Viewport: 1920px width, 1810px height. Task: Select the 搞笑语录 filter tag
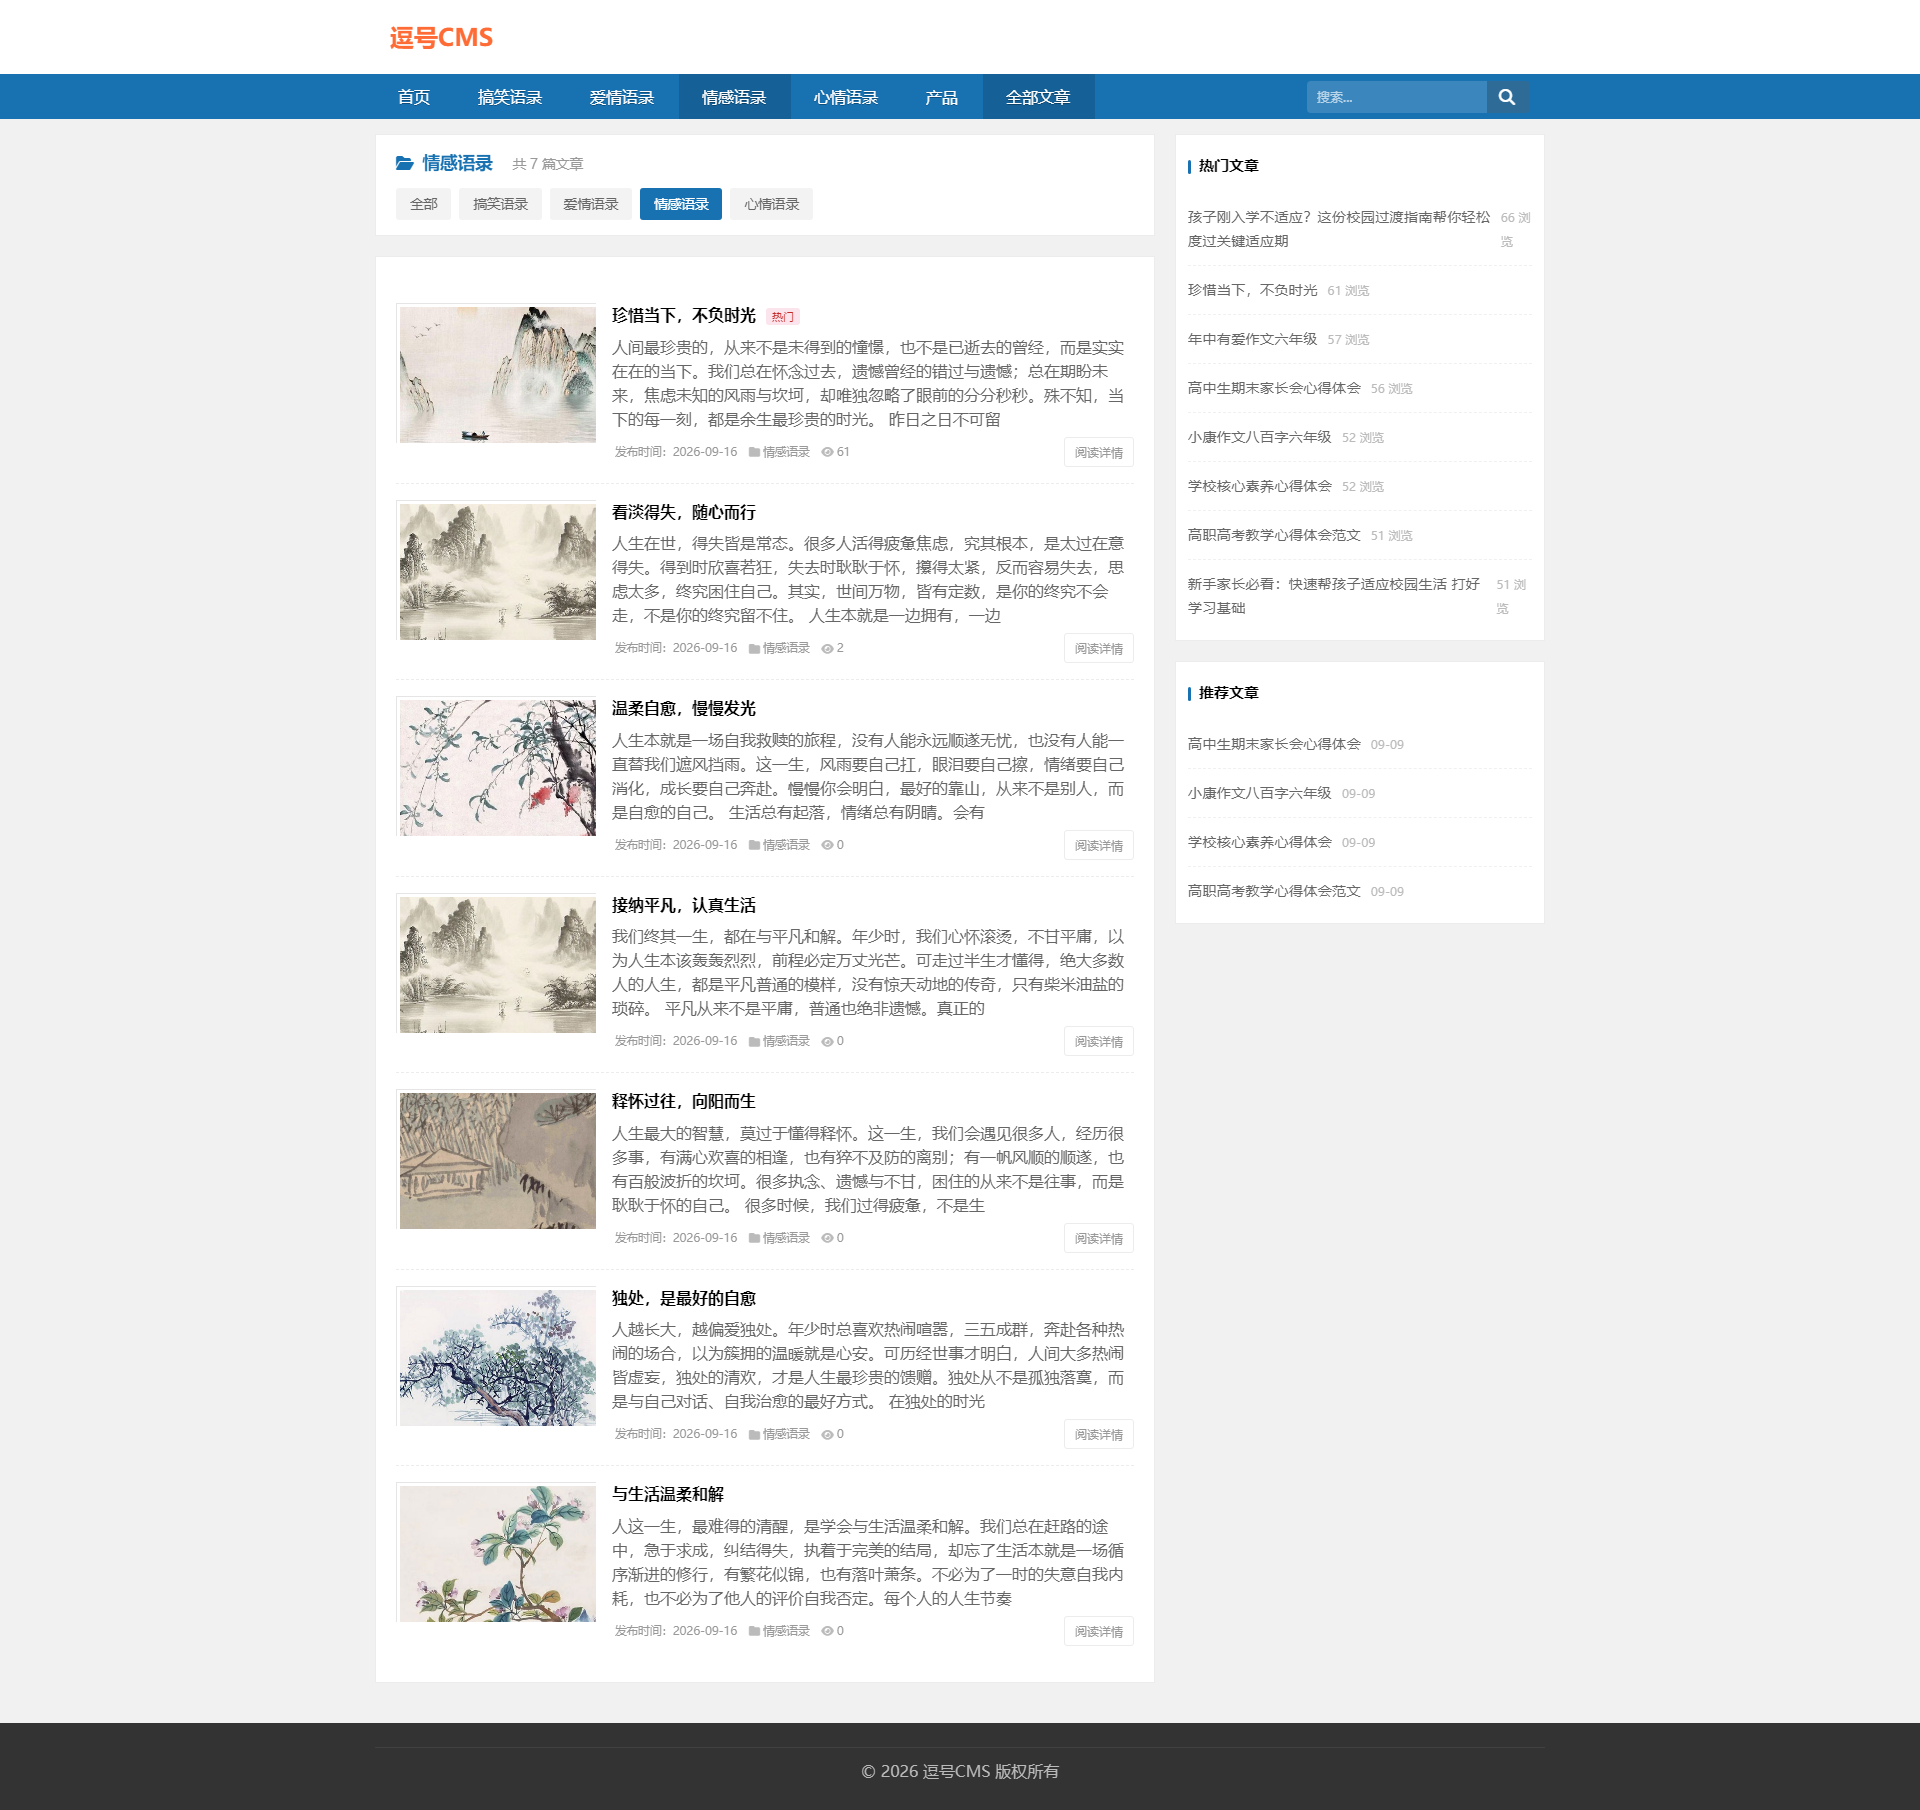[500, 204]
